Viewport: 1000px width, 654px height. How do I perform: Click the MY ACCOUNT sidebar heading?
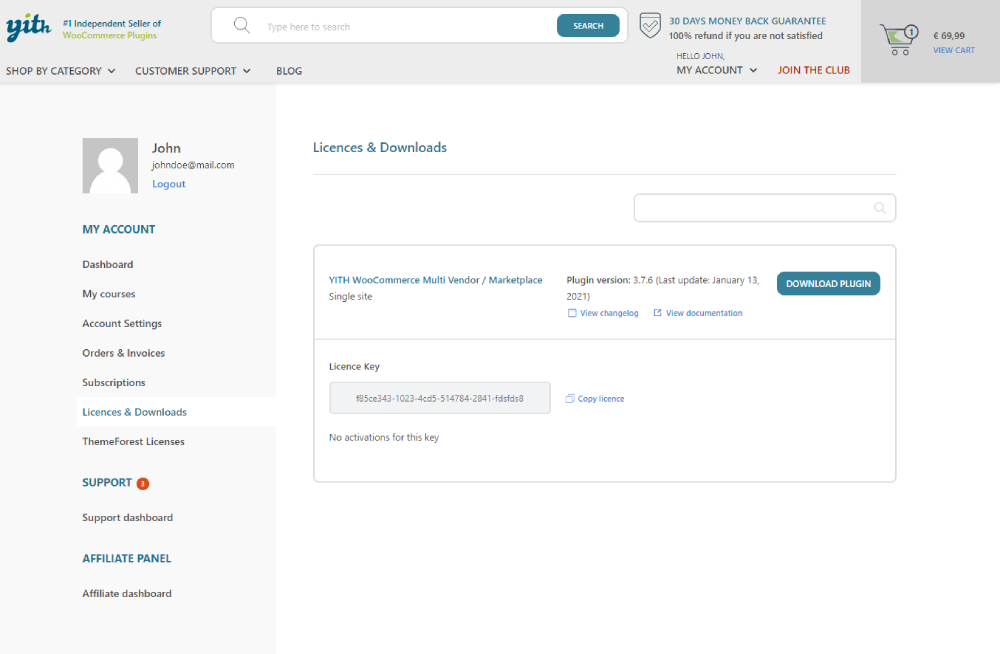coord(119,230)
